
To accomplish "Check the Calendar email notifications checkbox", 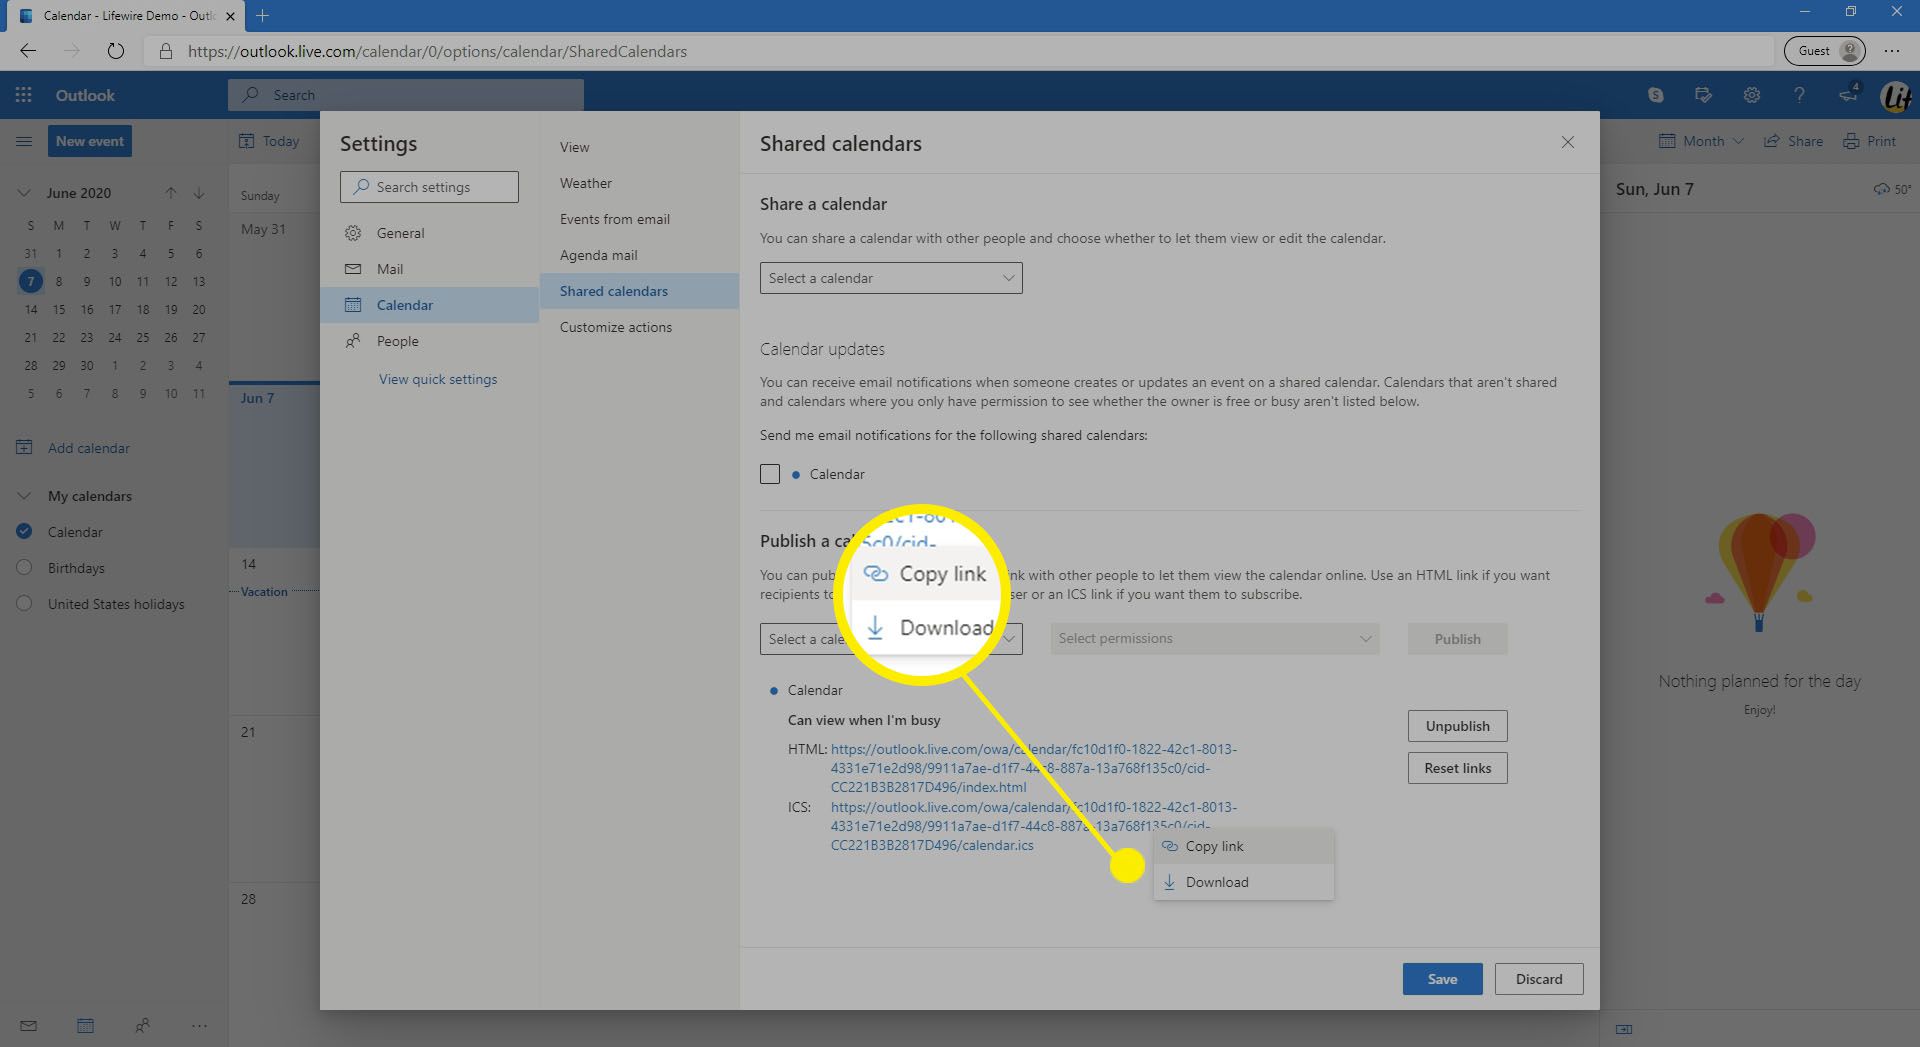I will (769, 474).
